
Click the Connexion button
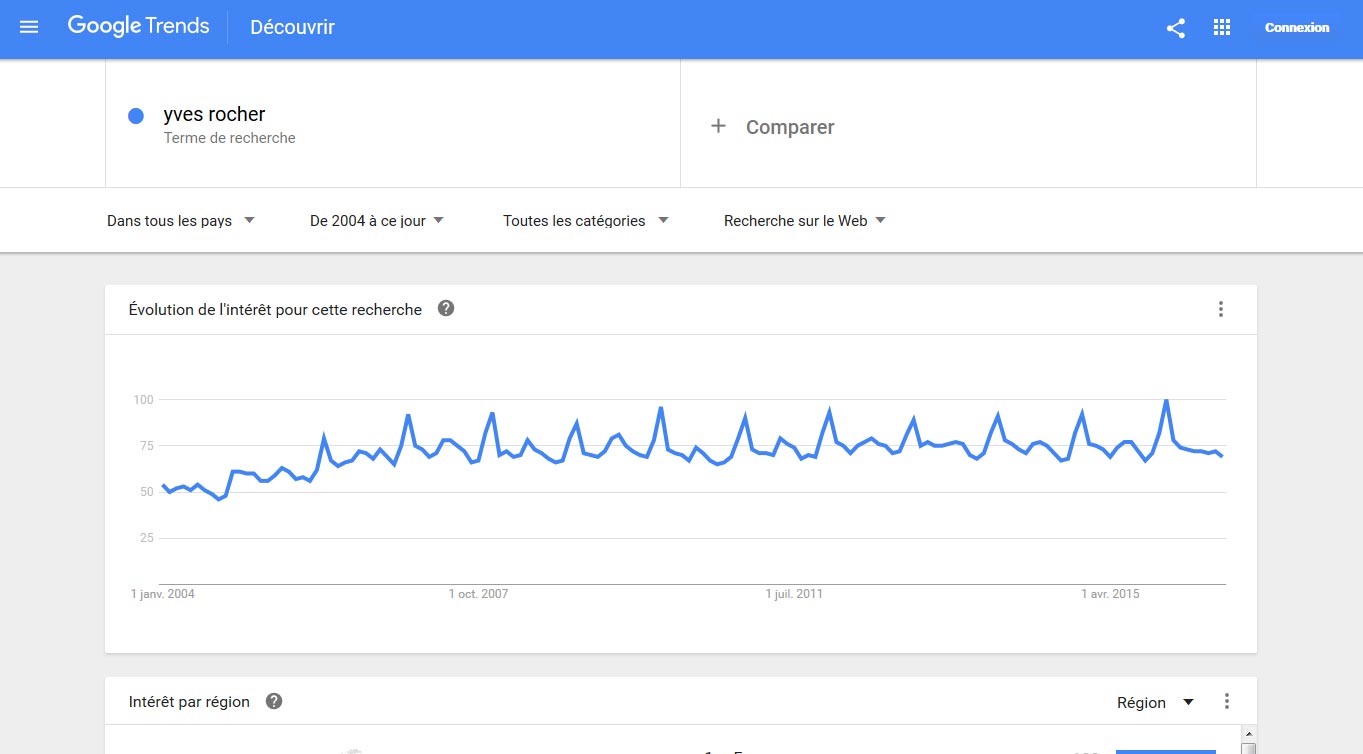1297,28
